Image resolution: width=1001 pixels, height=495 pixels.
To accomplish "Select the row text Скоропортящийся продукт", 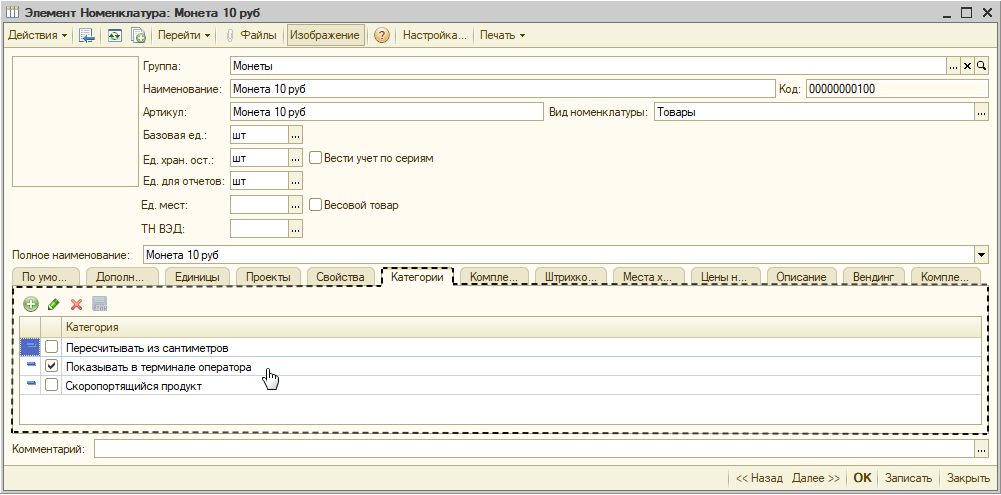I will pyautogui.click(x=134, y=386).
